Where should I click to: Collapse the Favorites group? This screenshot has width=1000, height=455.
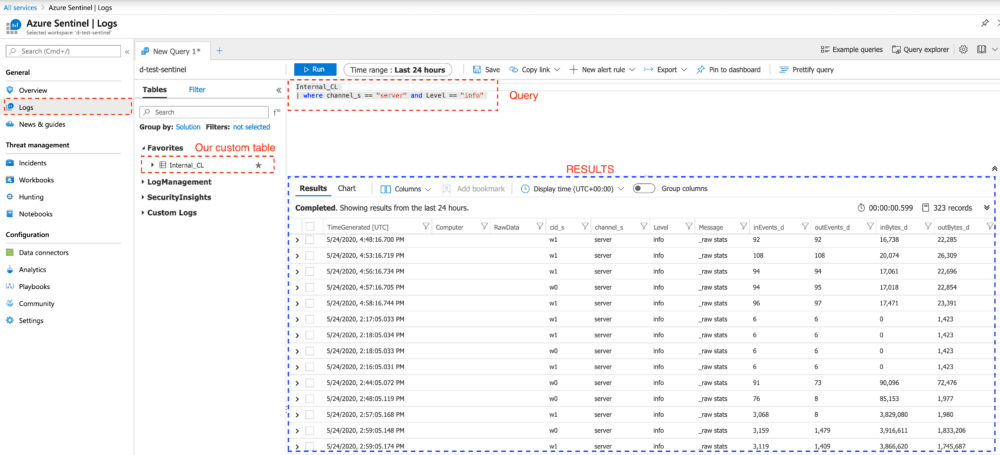[x=143, y=148]
